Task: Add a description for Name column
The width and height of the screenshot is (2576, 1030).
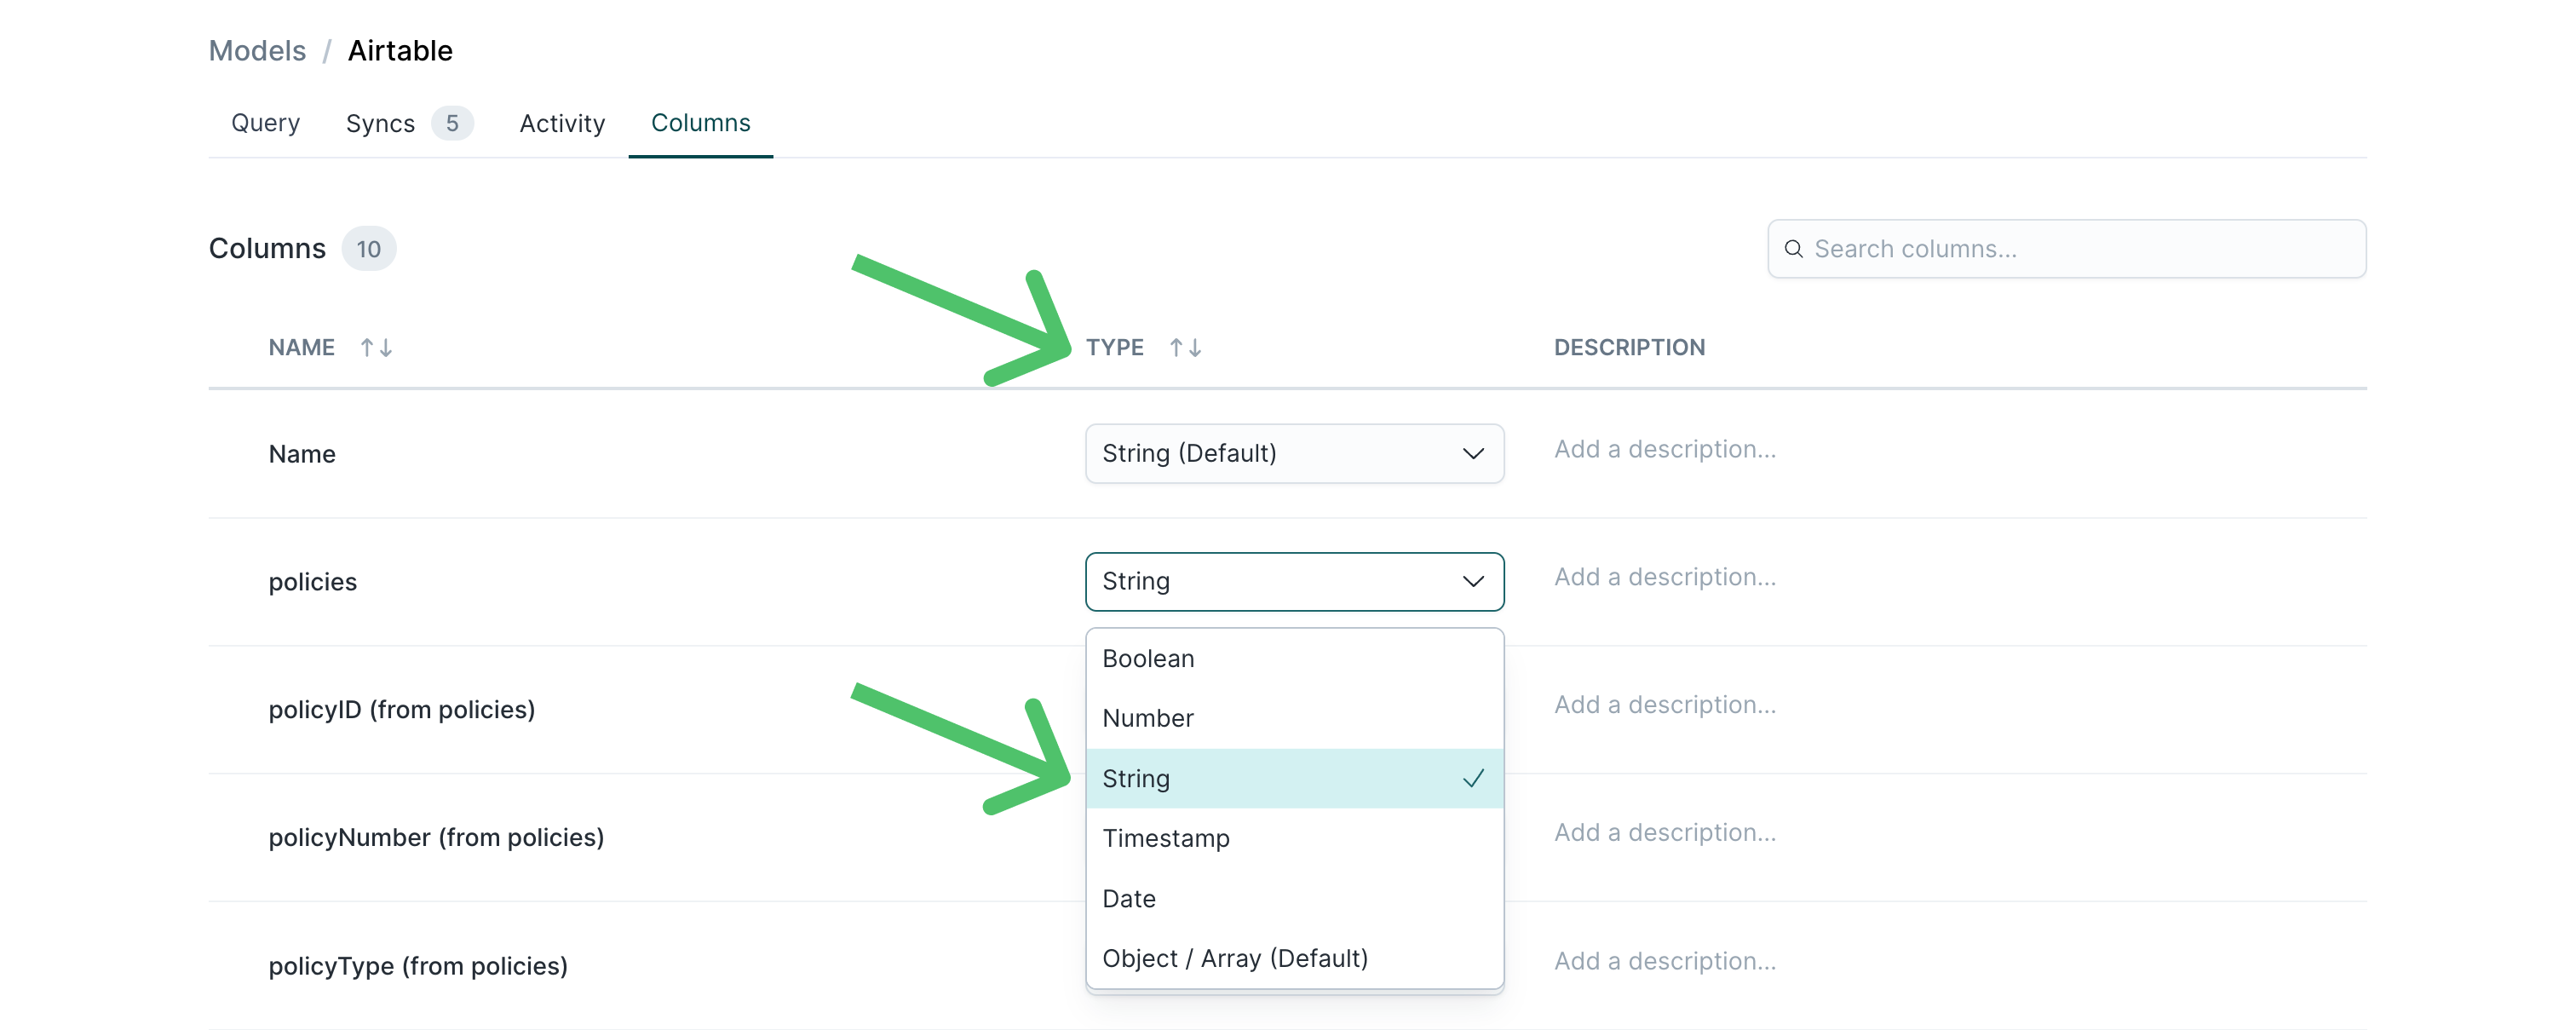Action: point(1664,449)
